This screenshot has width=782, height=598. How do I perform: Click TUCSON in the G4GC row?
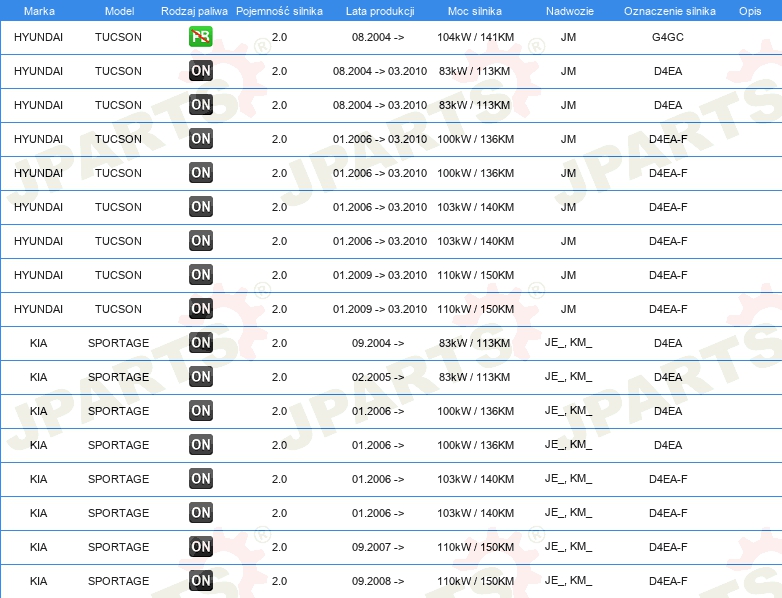(x=118, y=37)
